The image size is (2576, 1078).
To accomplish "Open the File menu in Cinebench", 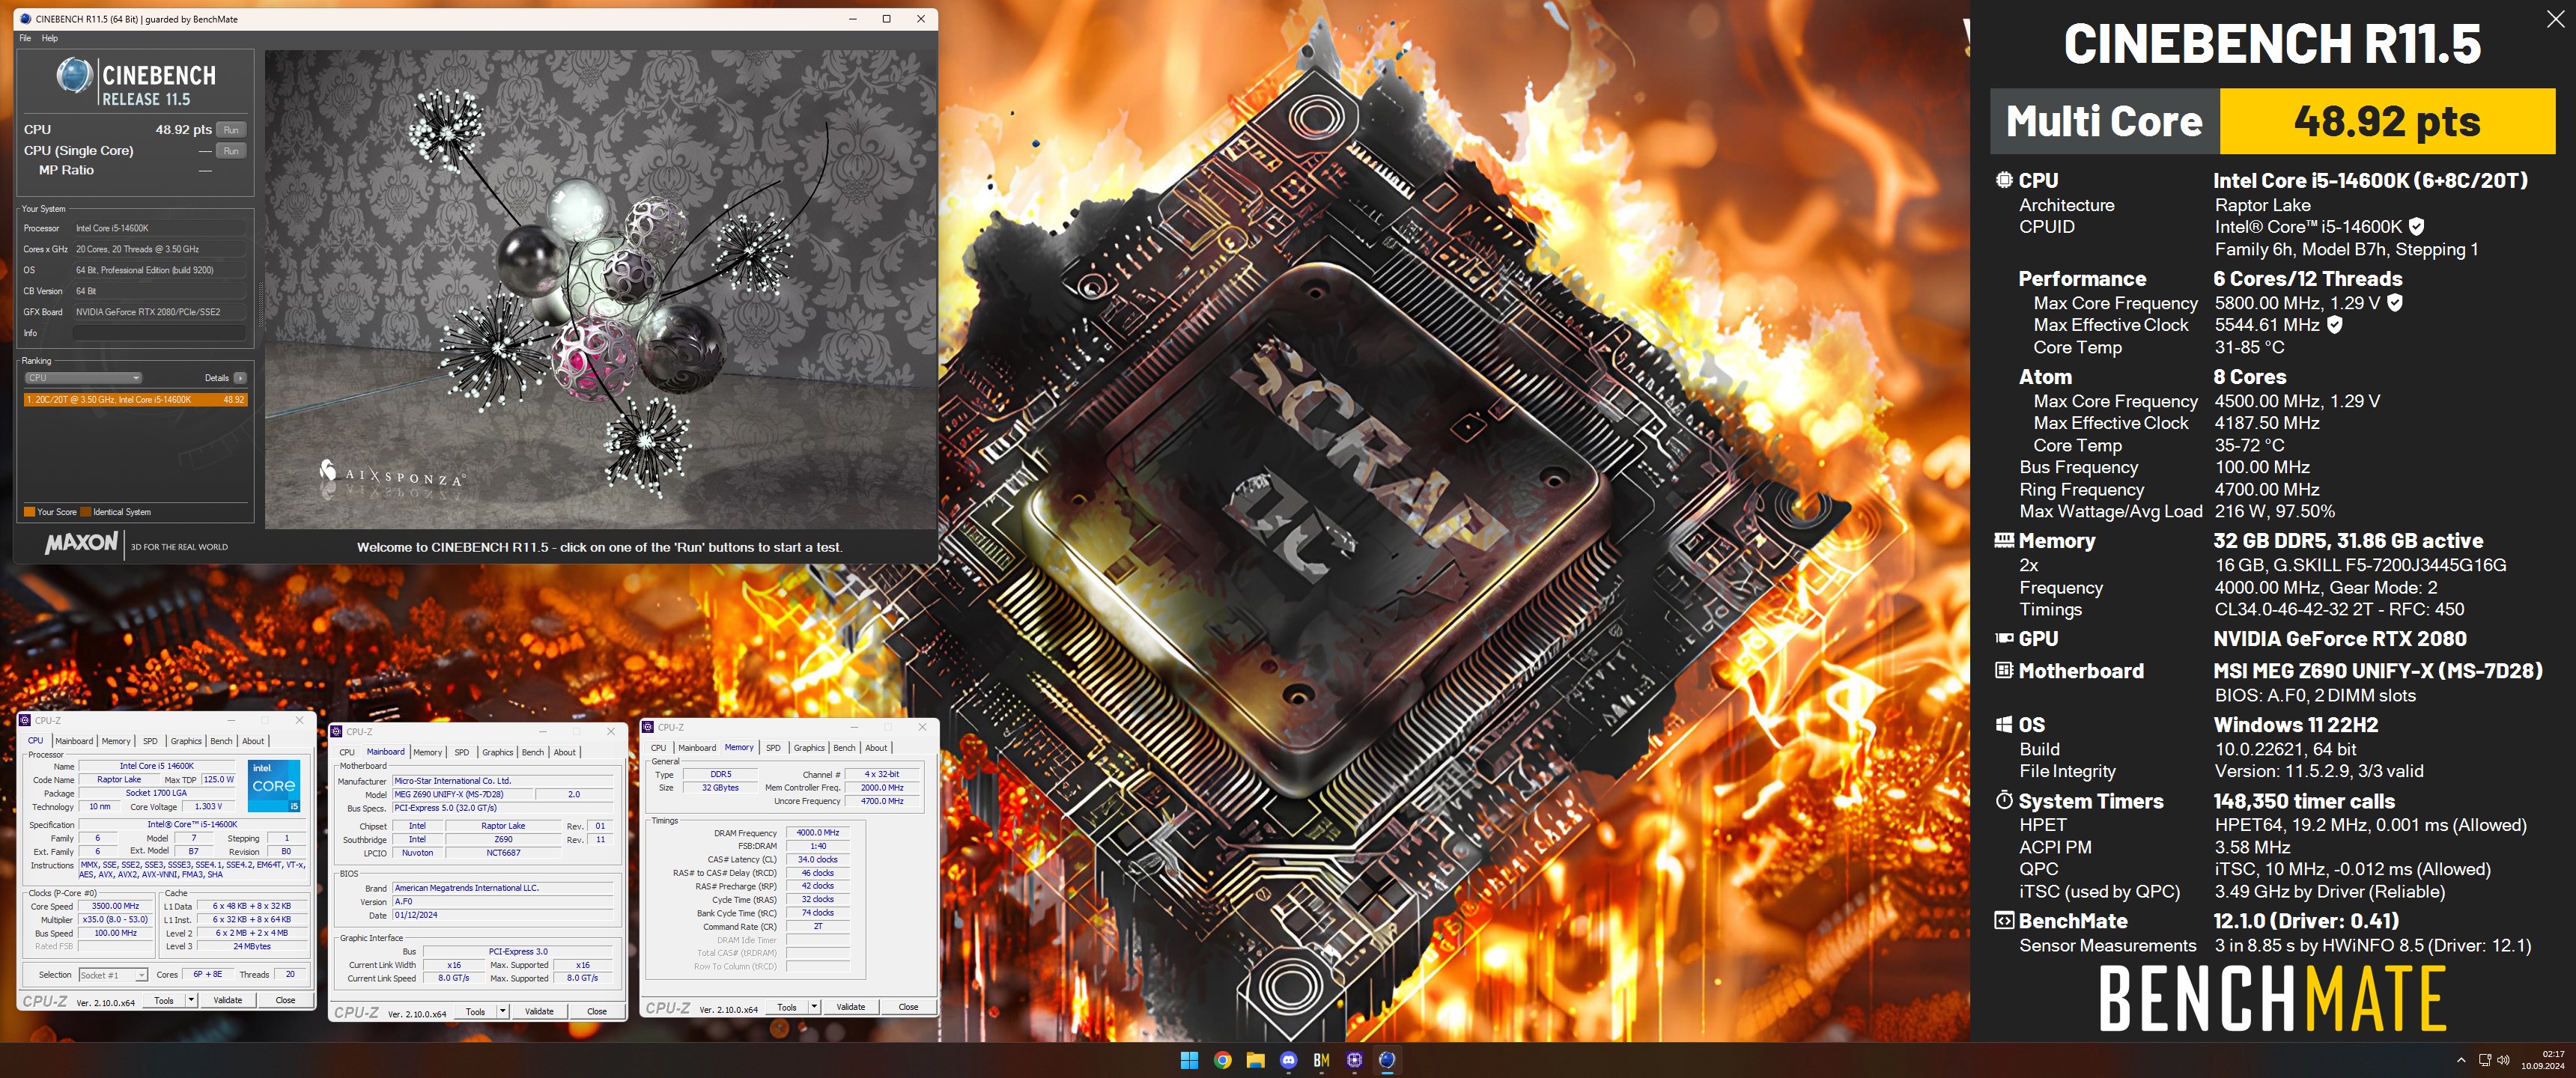I will pos(25,38).
